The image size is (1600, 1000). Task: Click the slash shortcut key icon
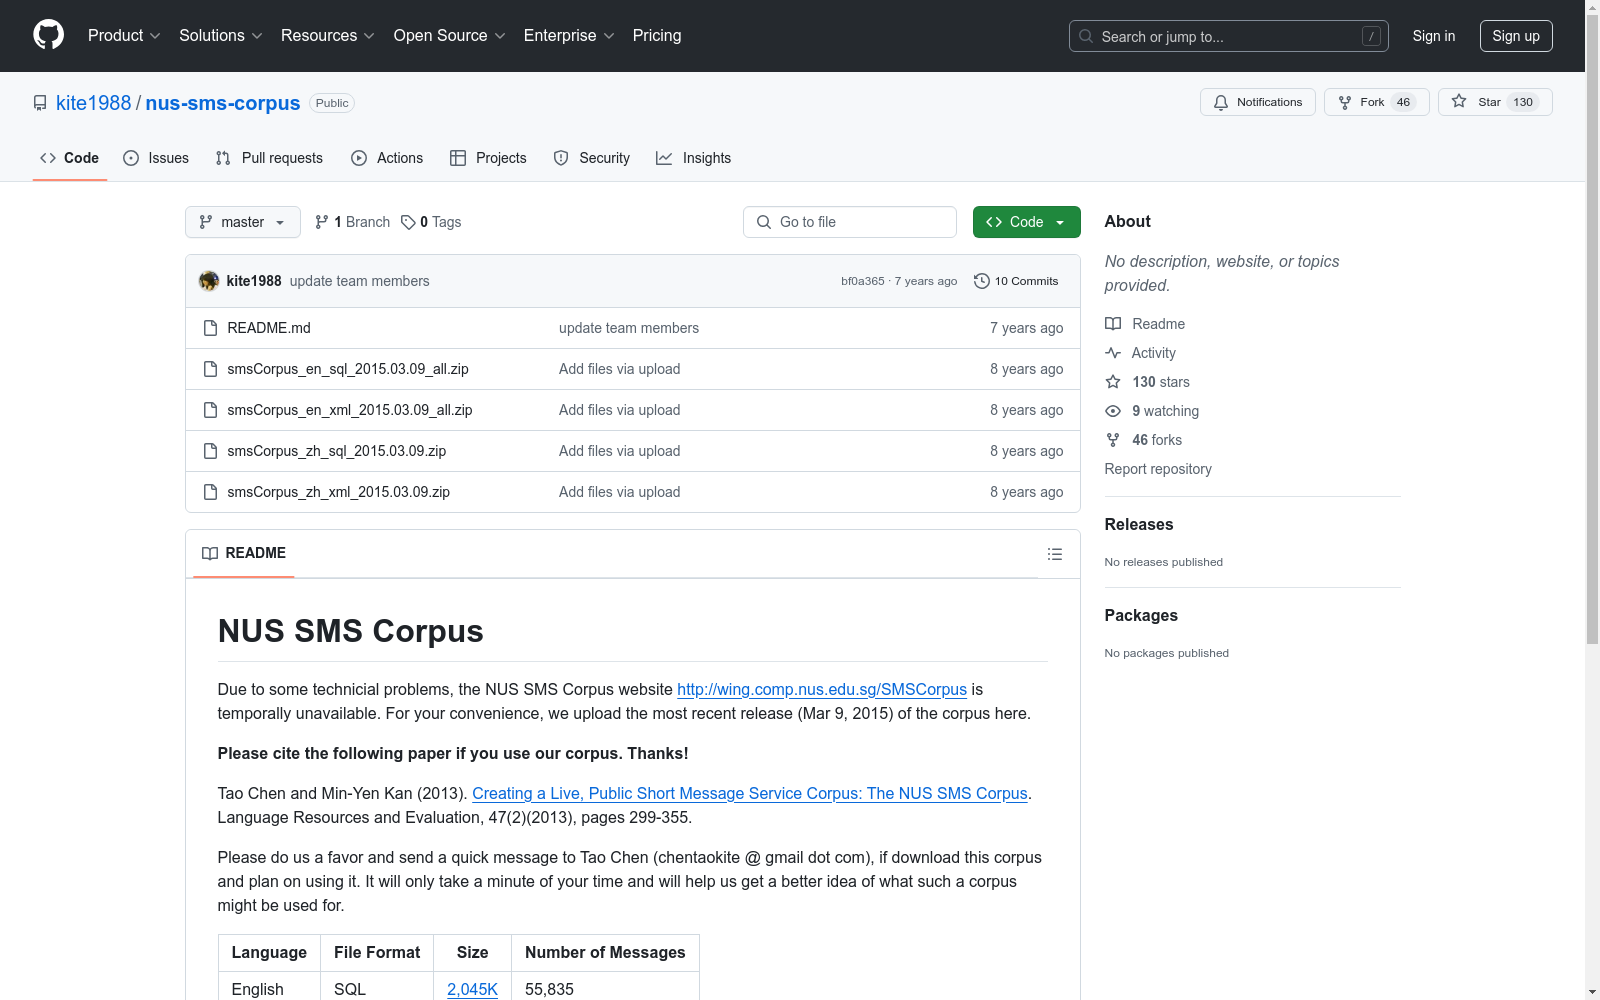[1371, 36]
